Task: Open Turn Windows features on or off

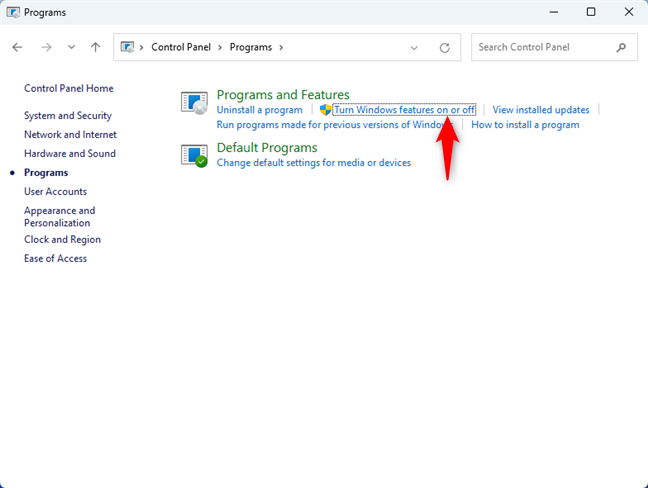Action: pos(404,110)
